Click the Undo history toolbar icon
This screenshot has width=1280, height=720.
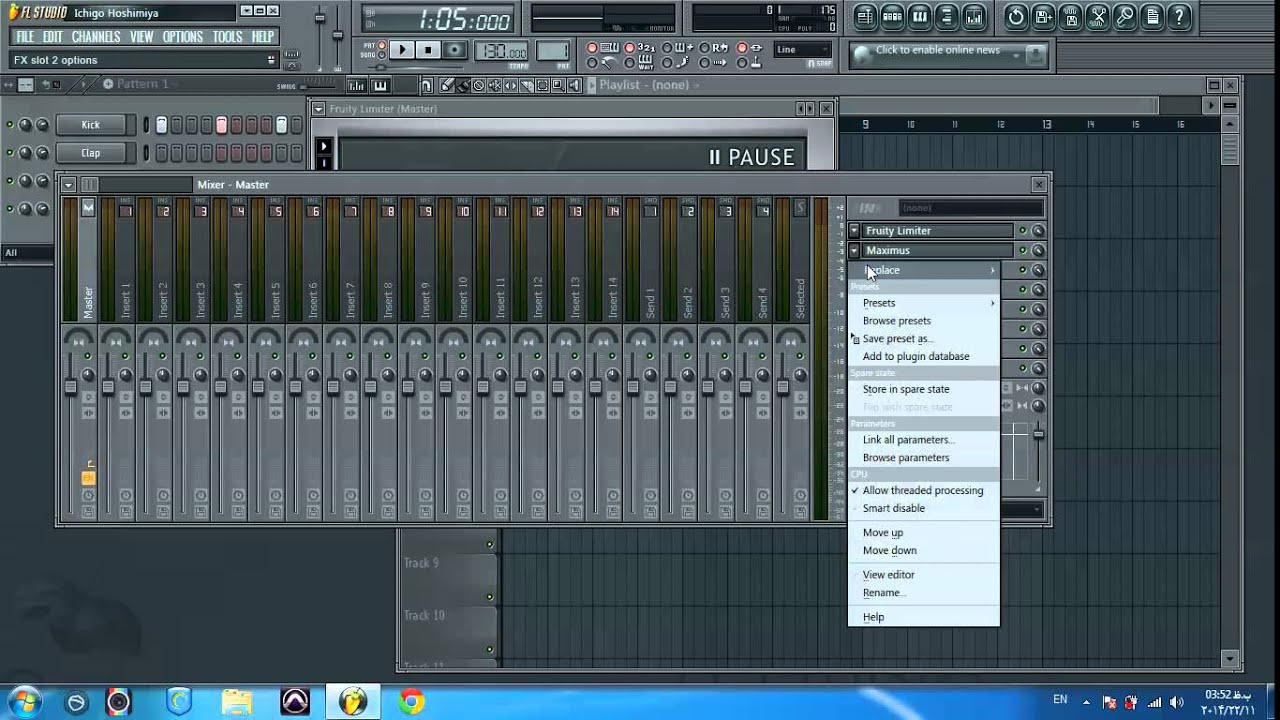point(1016,16)
